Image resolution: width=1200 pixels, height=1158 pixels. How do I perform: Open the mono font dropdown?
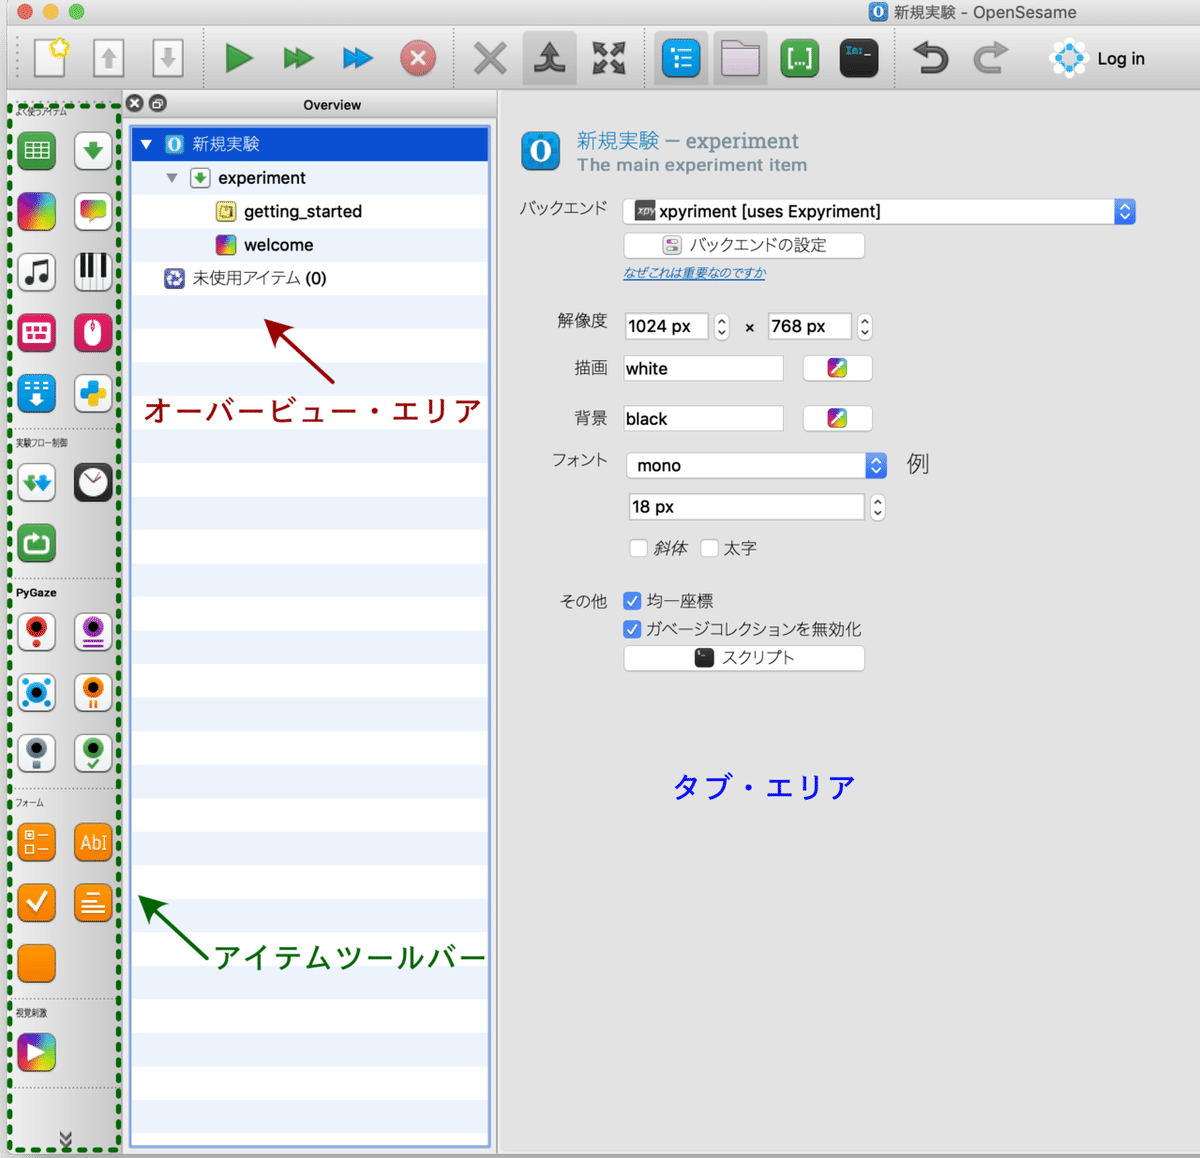coord(756,465)
